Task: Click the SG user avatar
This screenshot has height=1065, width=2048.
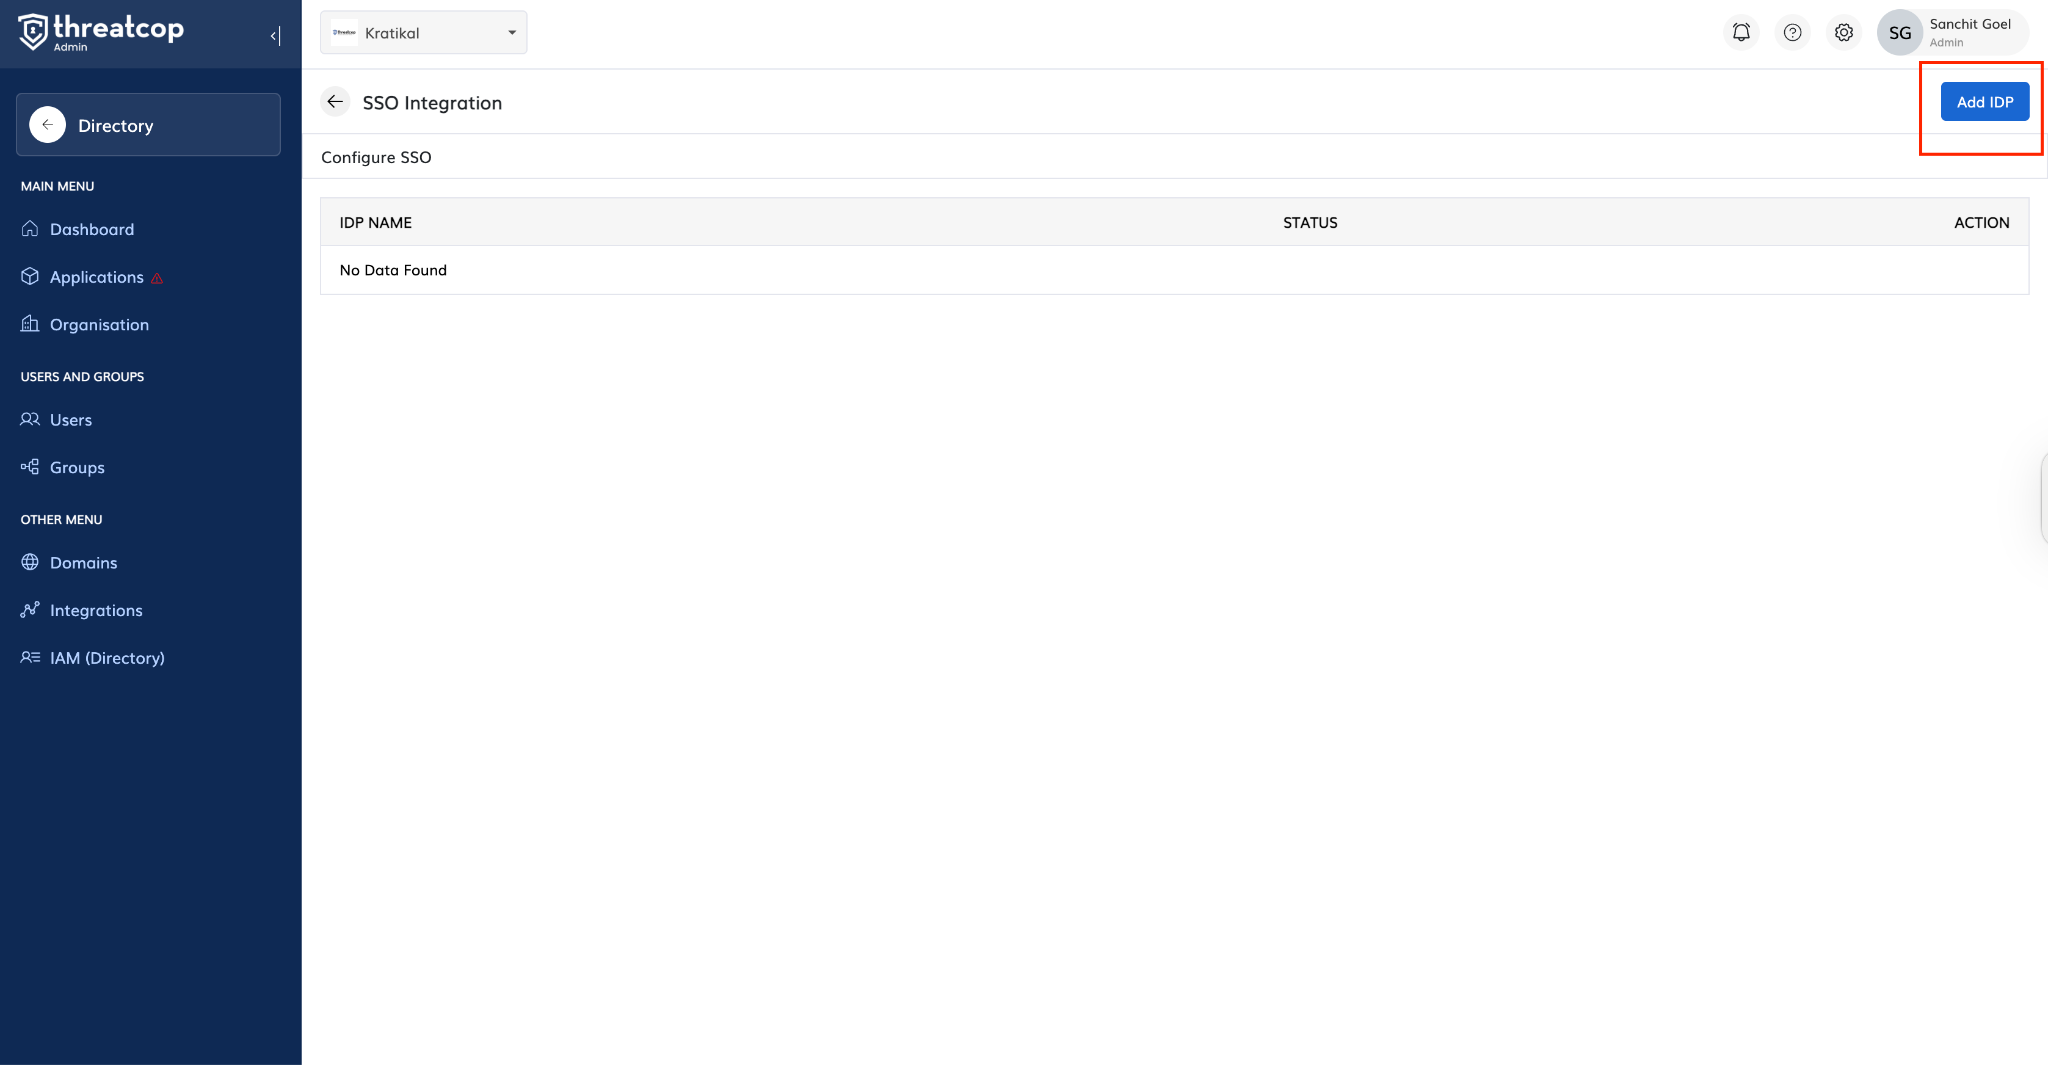Action: coord(1899,33)
